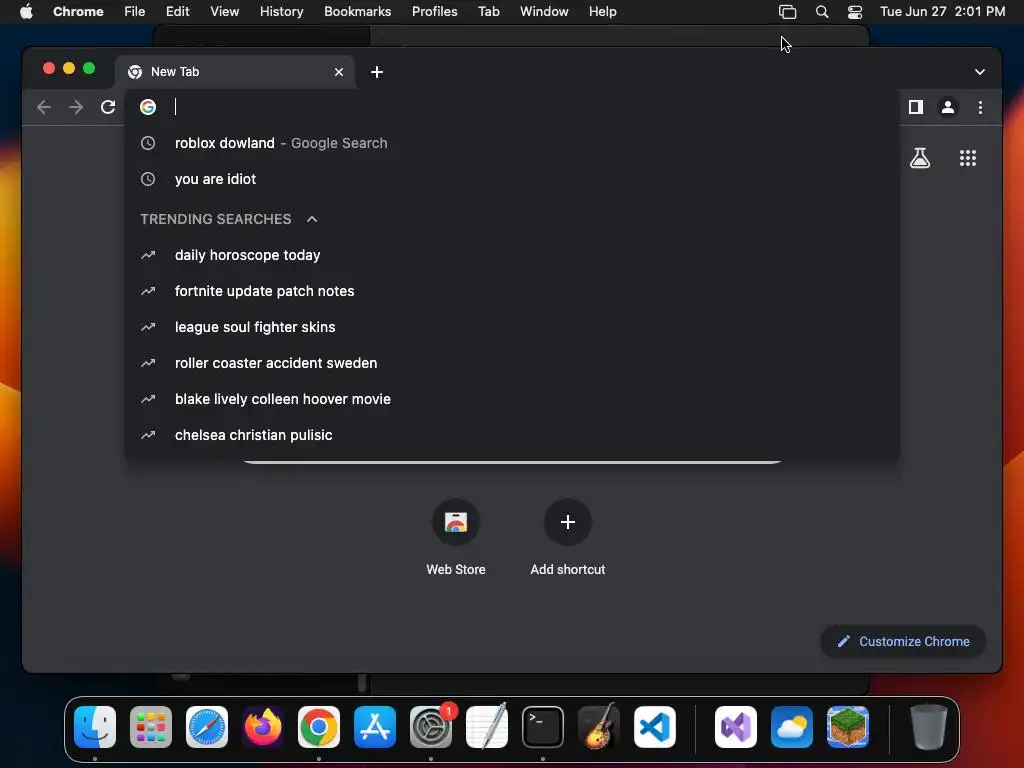This screenshot has width=1024, height=768.
Task: Open Finder from the Dock
Action: coord(95,727)
